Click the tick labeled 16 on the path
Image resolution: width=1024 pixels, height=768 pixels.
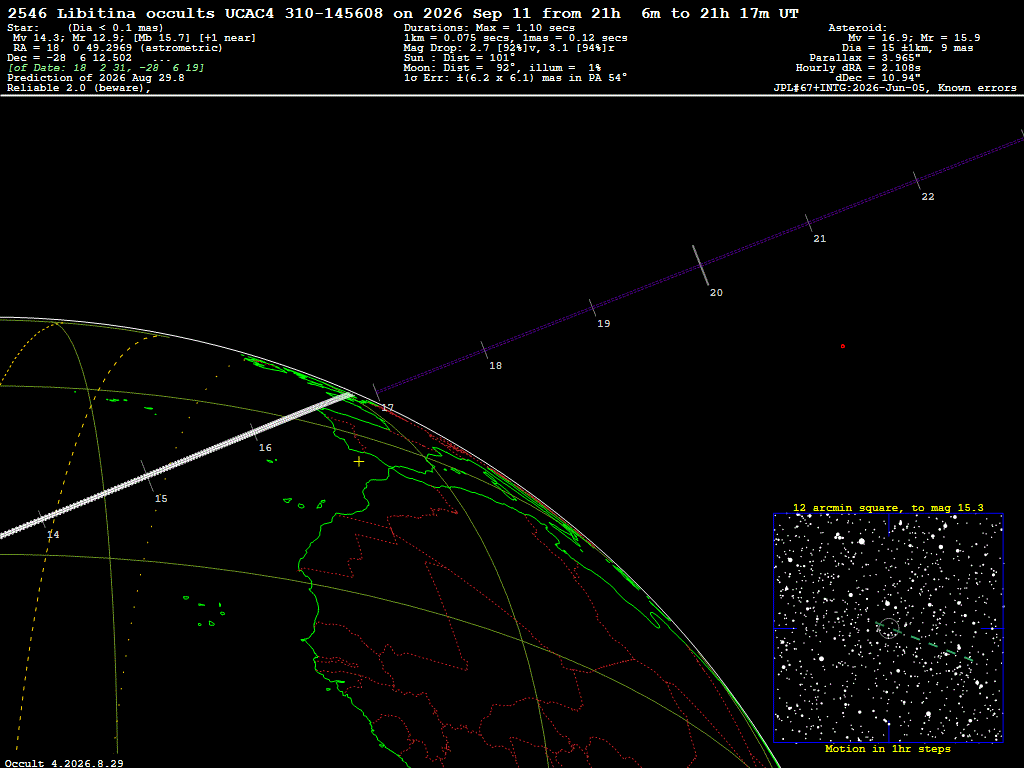265,448
